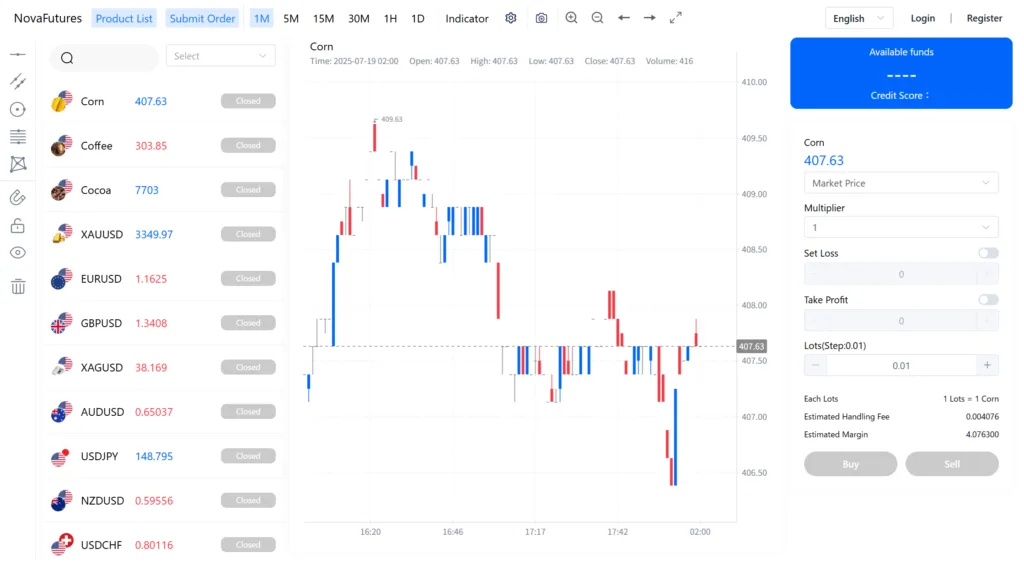This screenshot has height=575, width=1024.
Task: Expand the Multiplier dropdown
Action: pos(901,228)
